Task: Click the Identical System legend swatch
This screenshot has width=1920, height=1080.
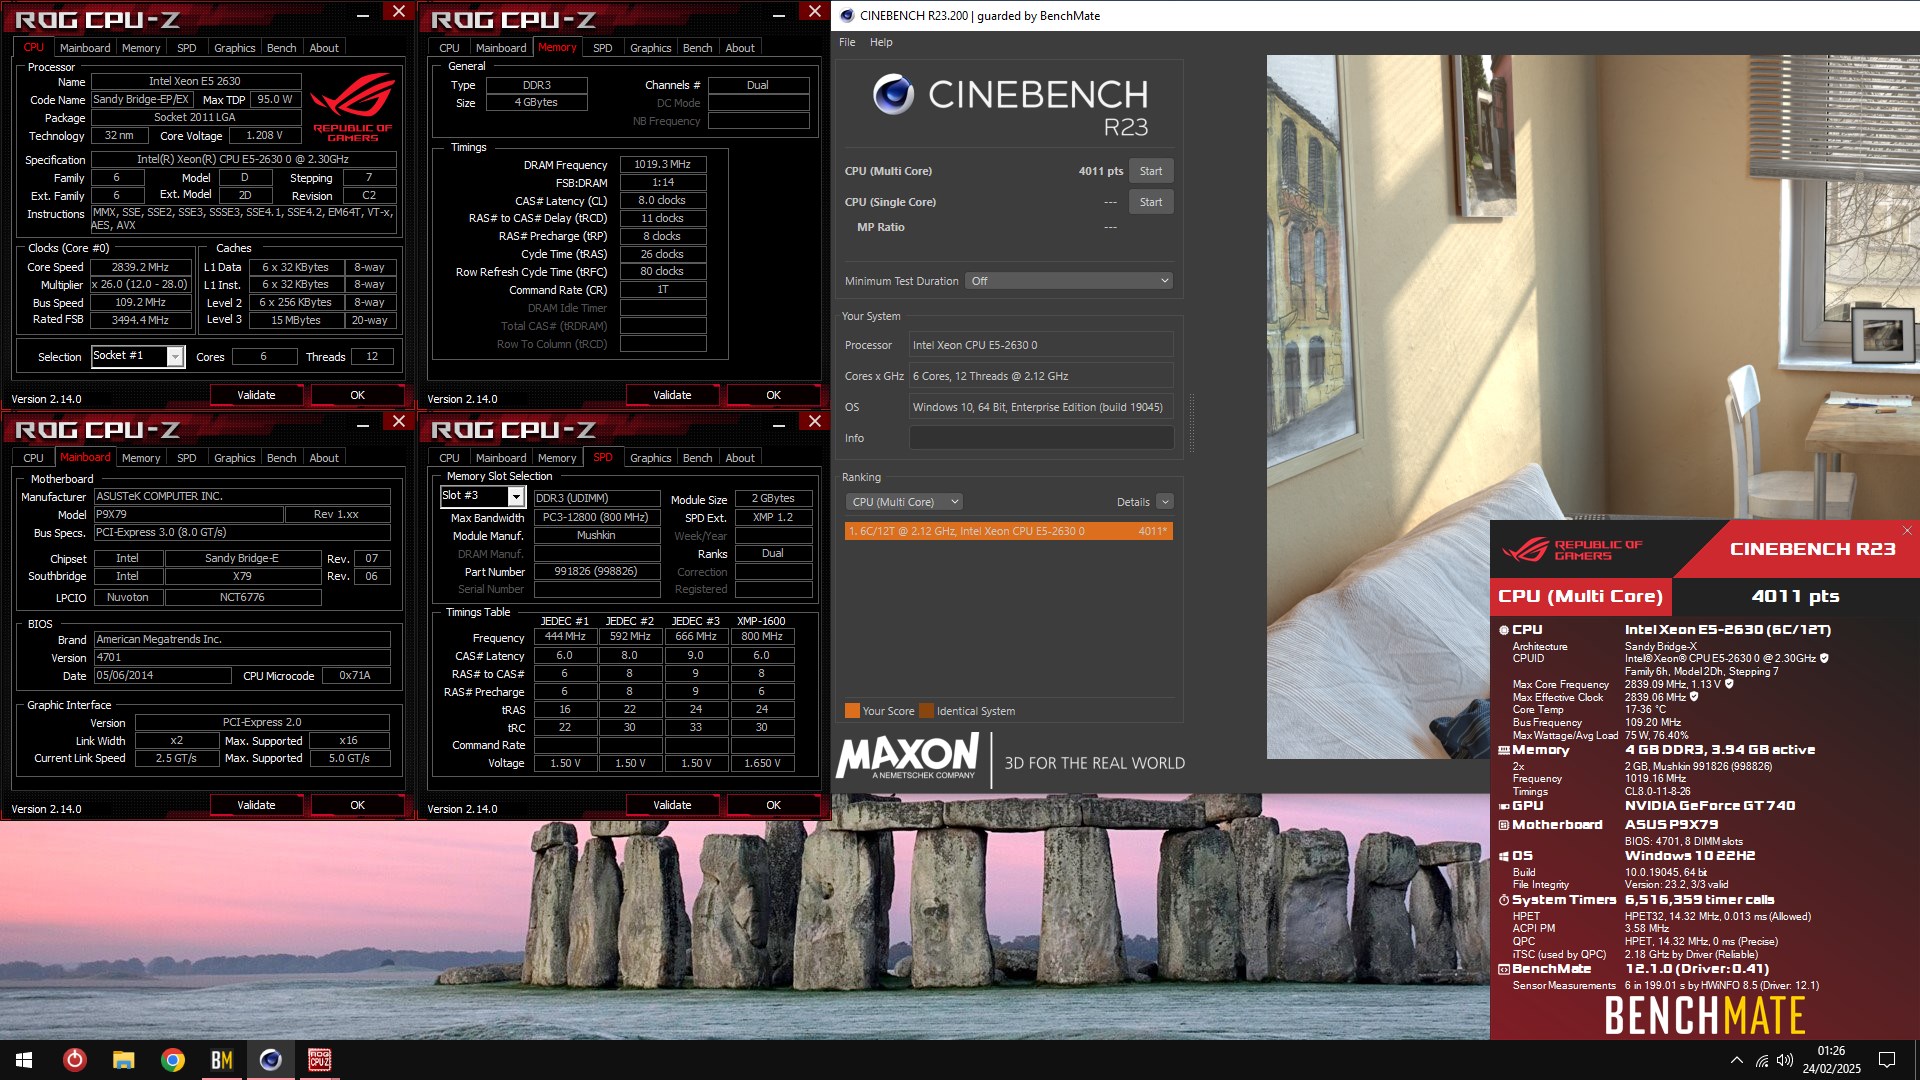Action: pos(926,711)
